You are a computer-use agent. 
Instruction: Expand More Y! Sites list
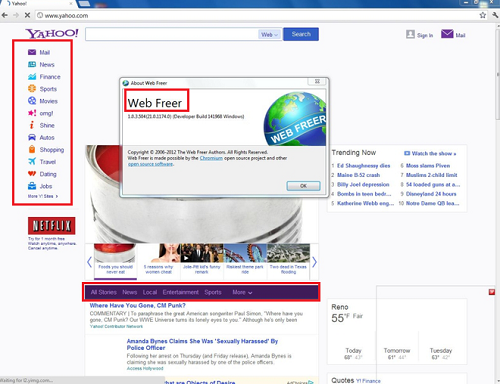[43, 196]
